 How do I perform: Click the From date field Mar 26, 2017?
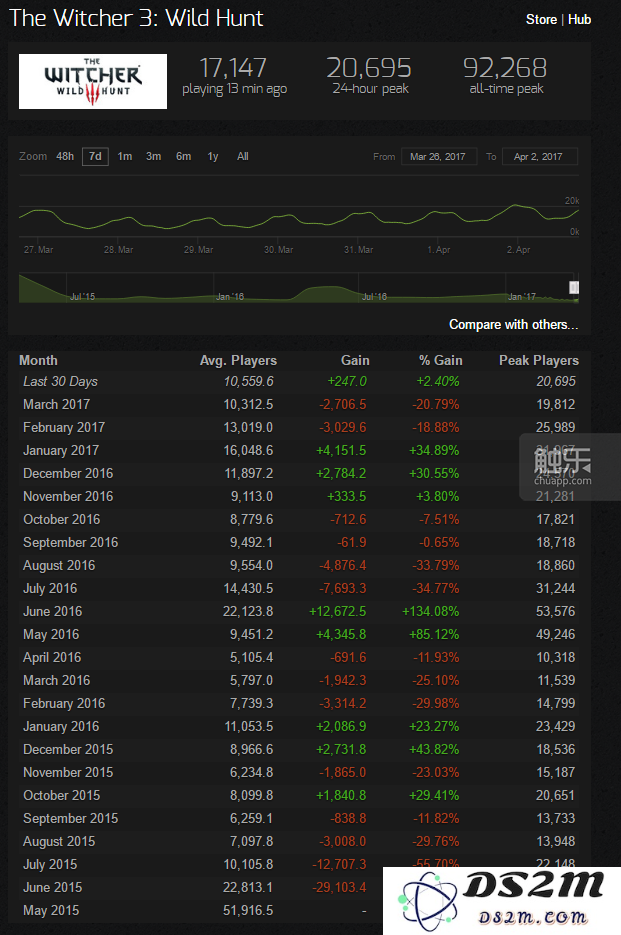(438, 156)
